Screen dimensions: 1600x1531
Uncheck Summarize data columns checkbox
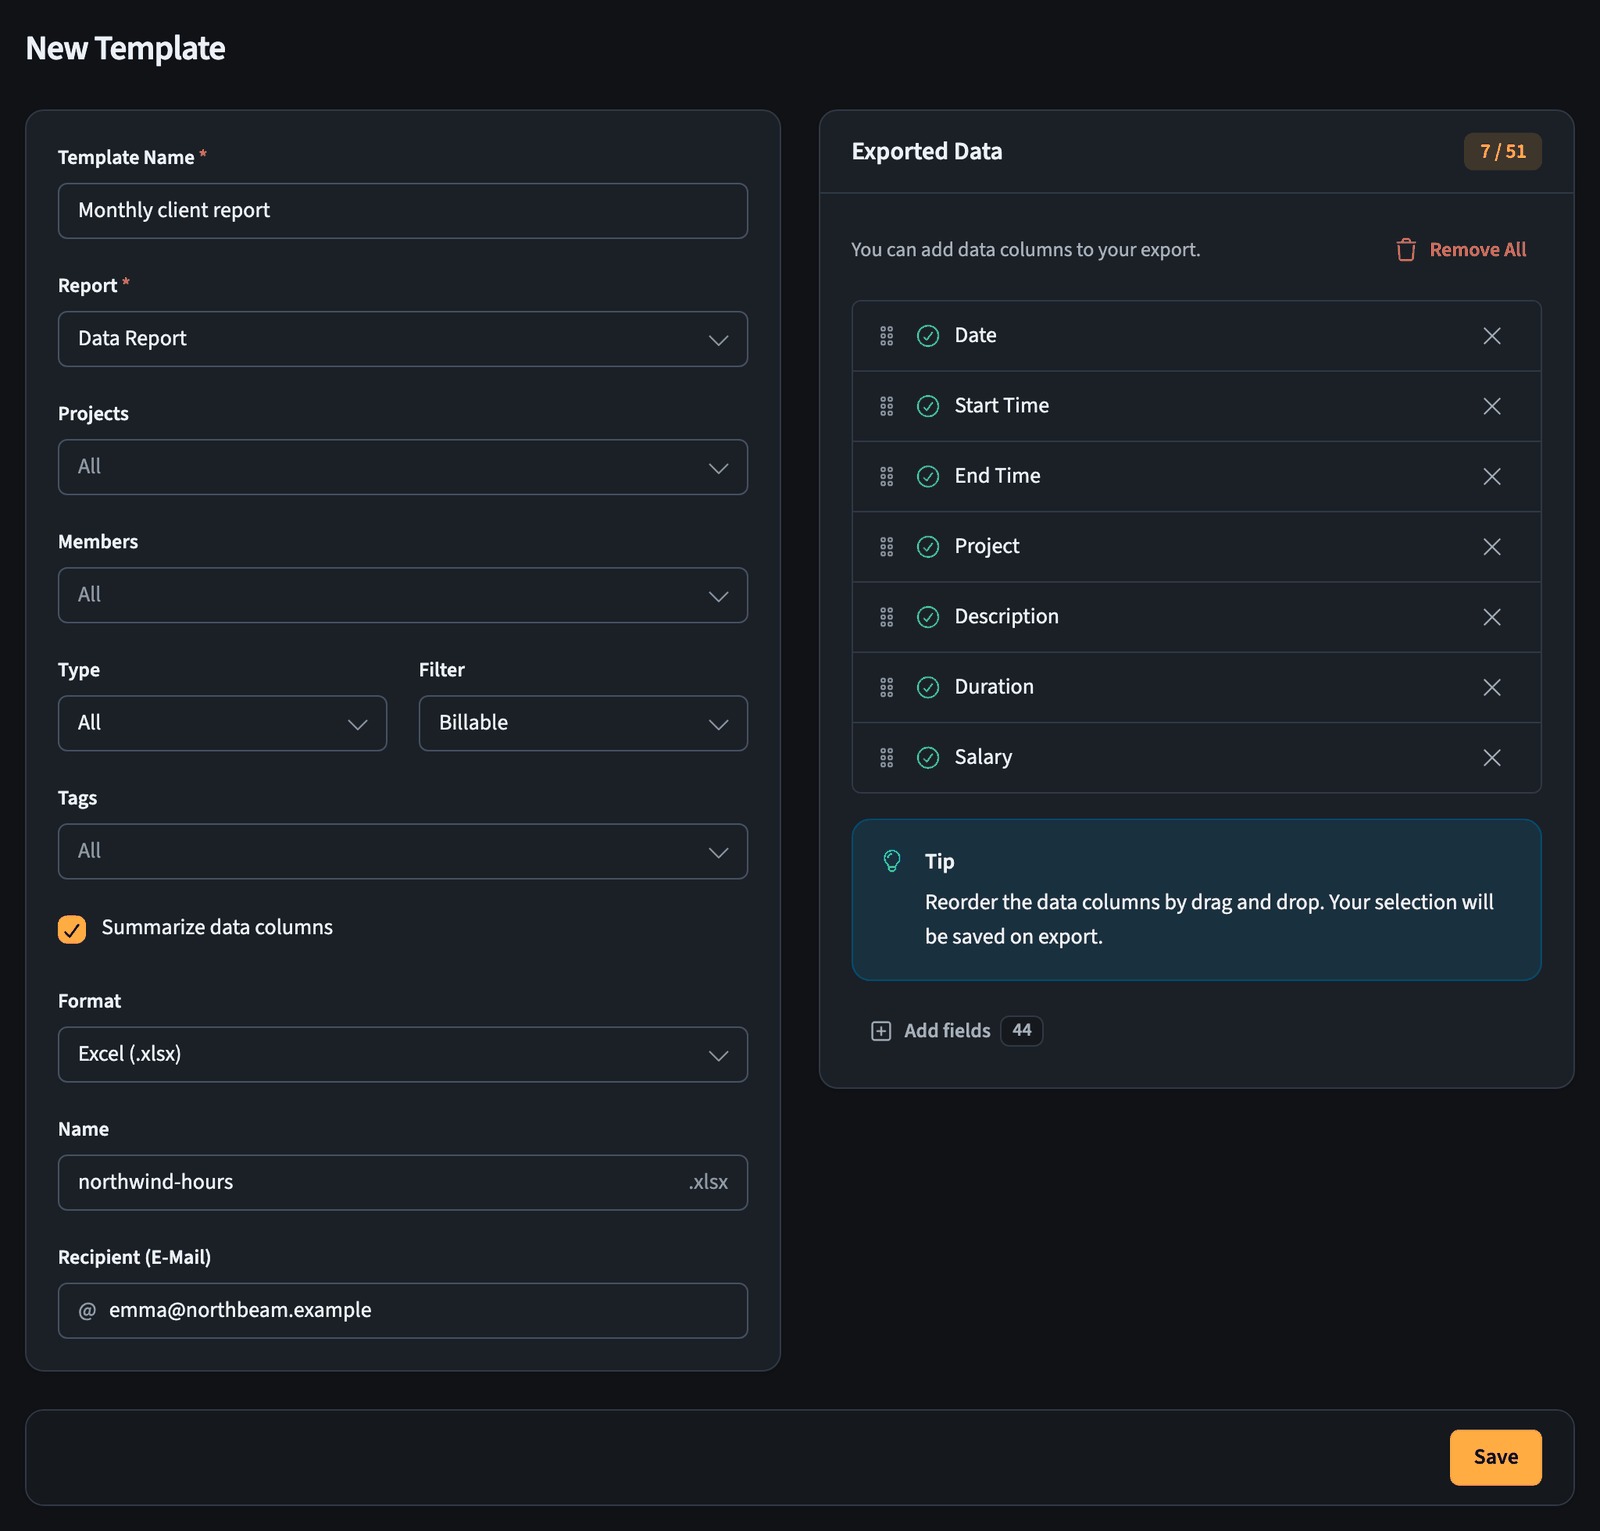(72, 929)
